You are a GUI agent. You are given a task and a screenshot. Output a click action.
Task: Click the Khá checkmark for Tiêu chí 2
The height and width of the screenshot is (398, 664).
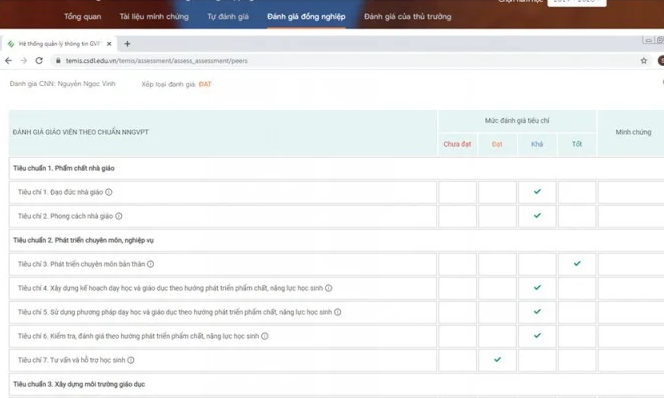tap(537, 216)
